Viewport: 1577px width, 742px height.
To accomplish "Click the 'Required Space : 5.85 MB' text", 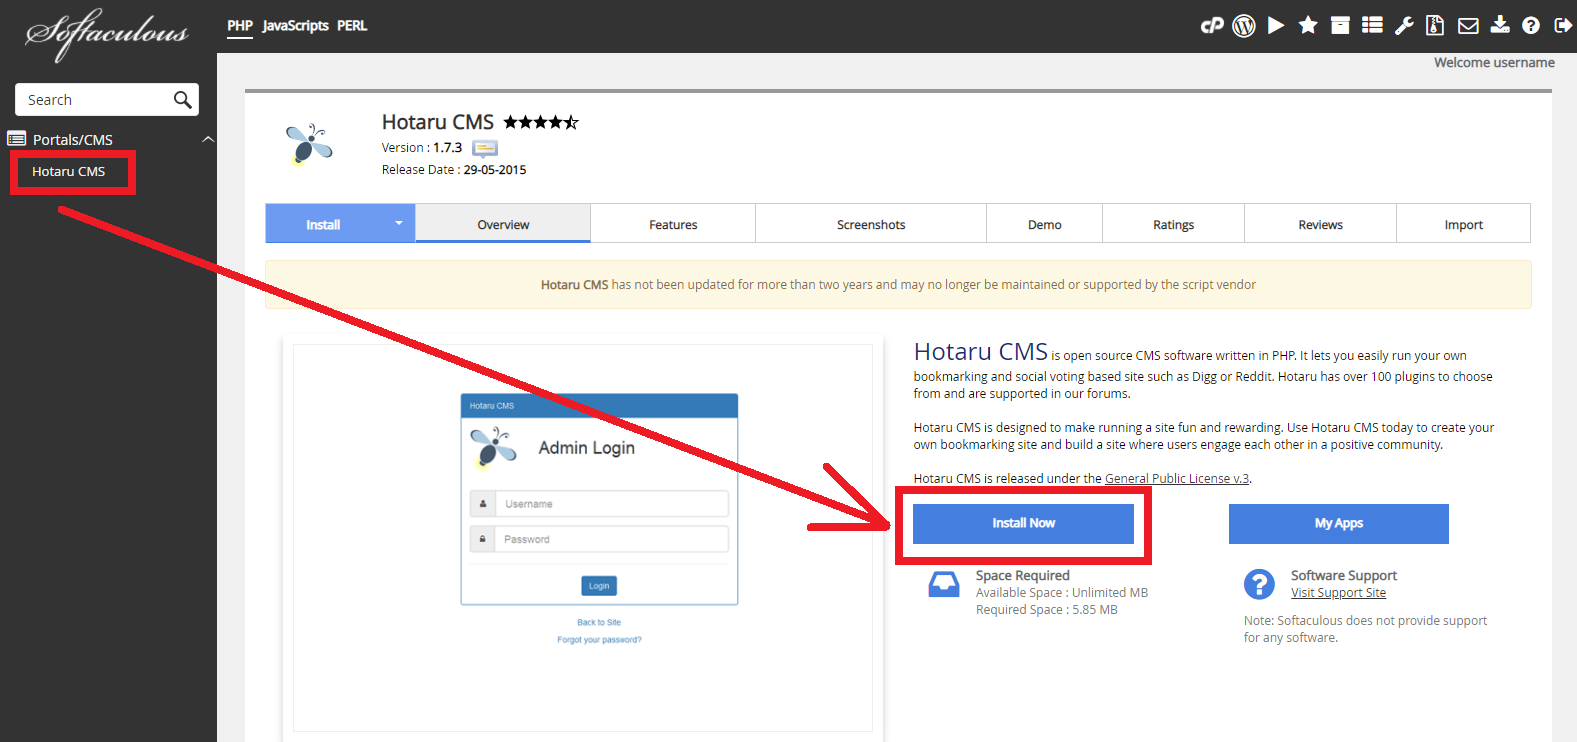I will pos(1047,609).
